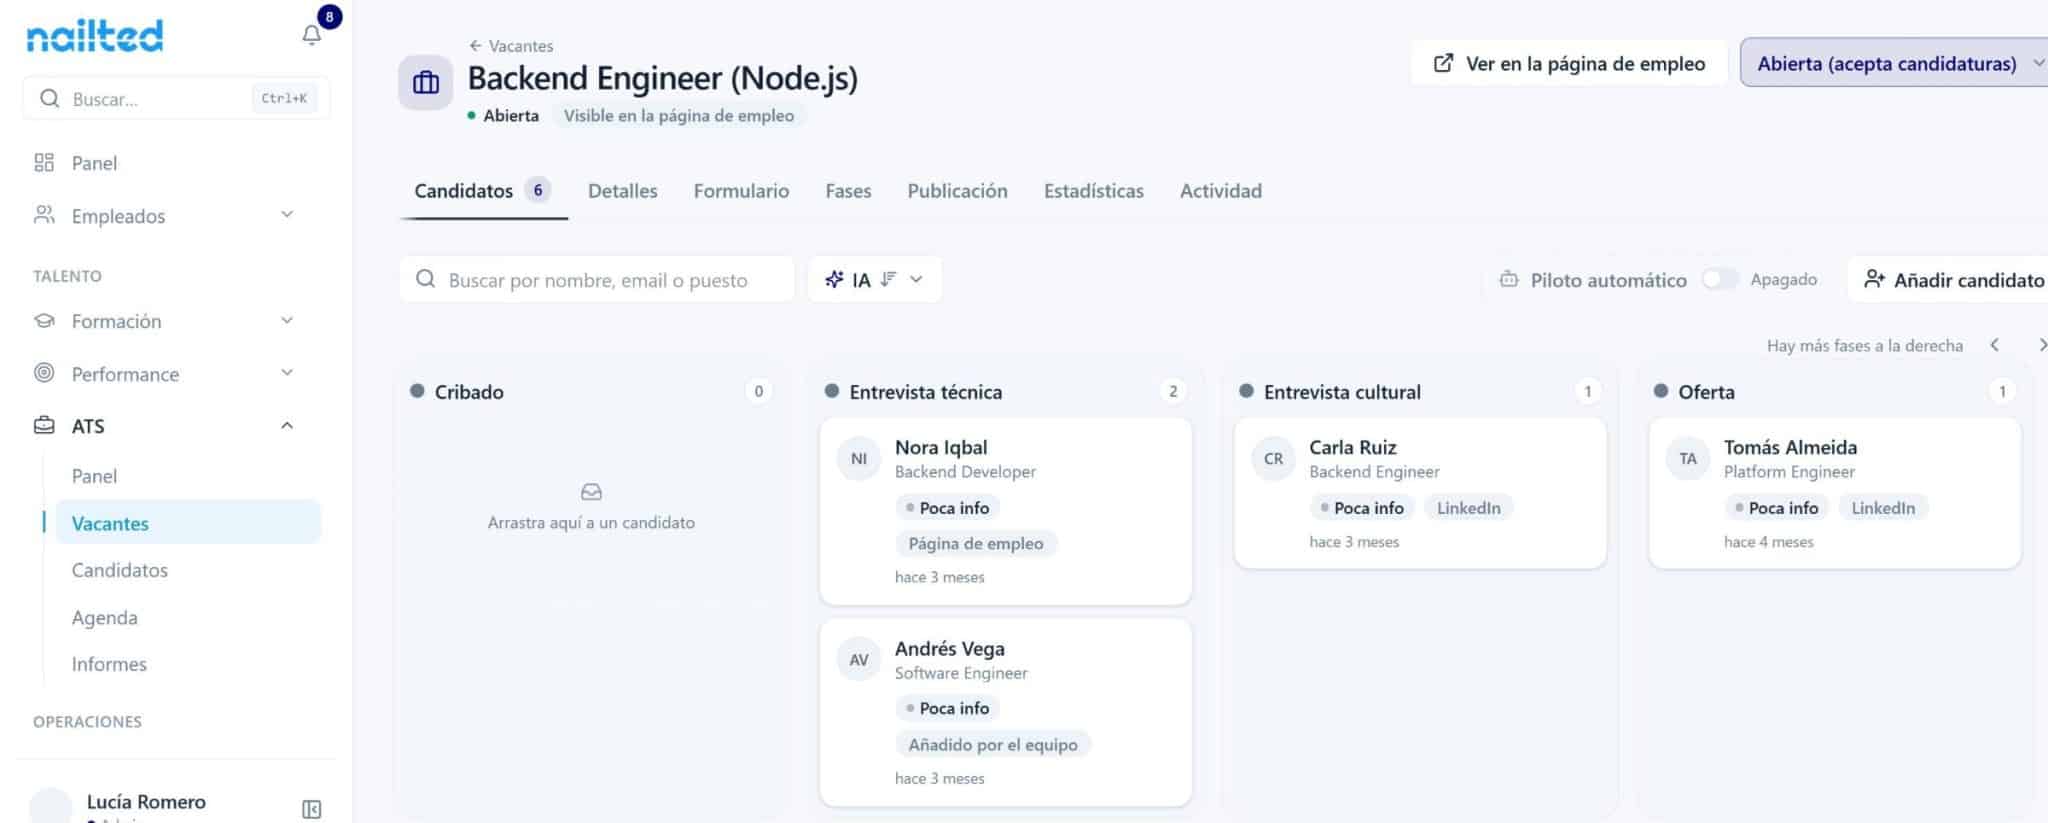Click the candidate search by name field

tap(597, 279)
